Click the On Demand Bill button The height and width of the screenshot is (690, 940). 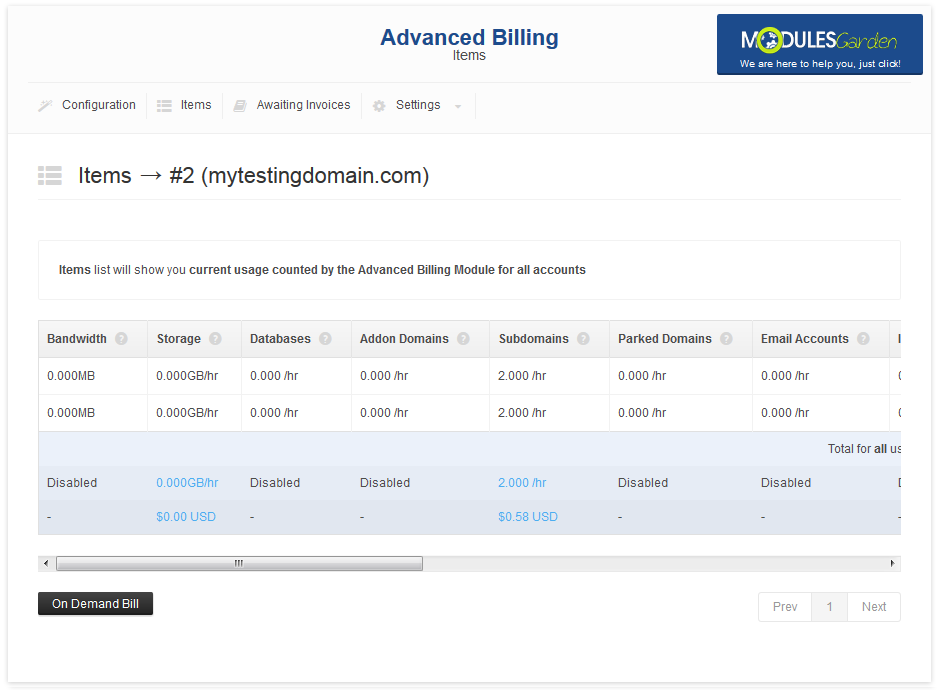pyautogui.click(x=95, y=604)
